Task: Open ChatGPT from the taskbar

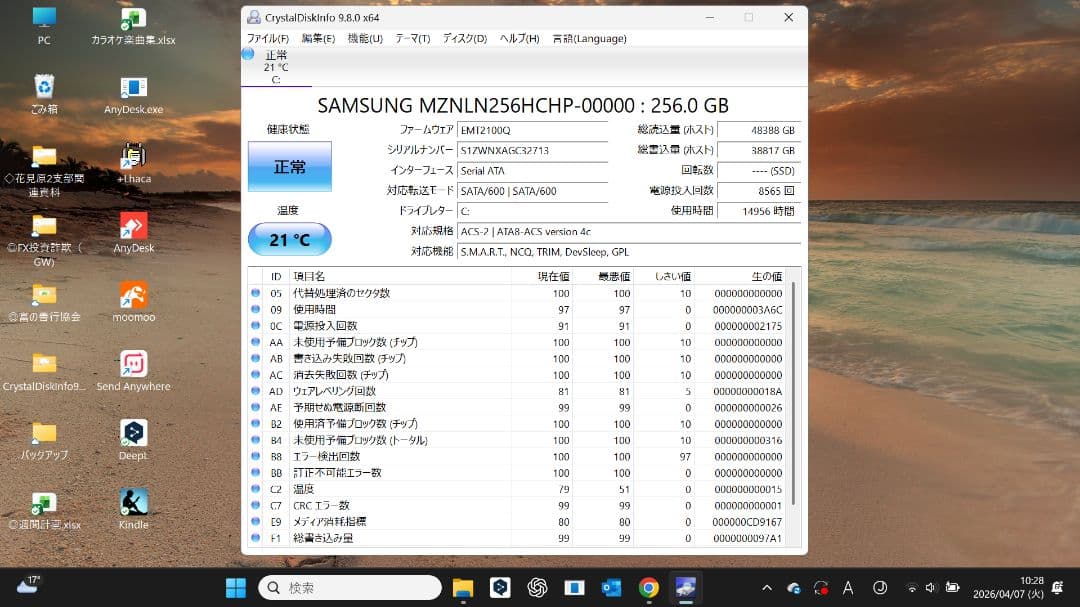Action: 537,588
